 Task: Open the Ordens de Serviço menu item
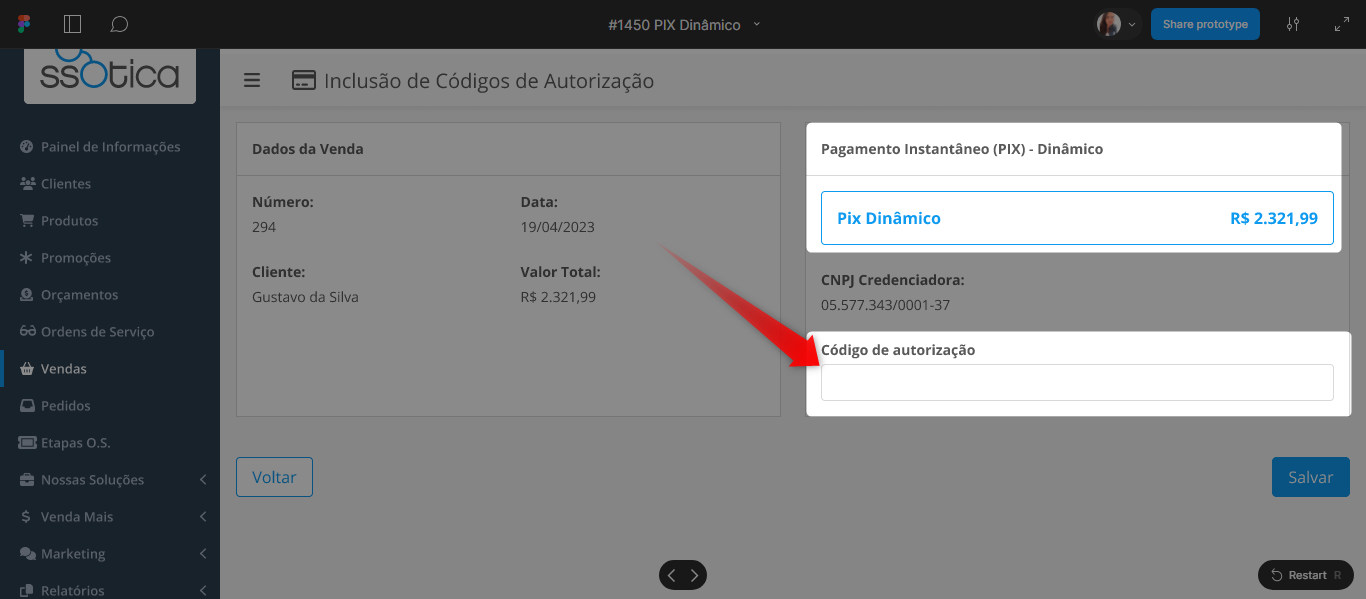(110, 332)
